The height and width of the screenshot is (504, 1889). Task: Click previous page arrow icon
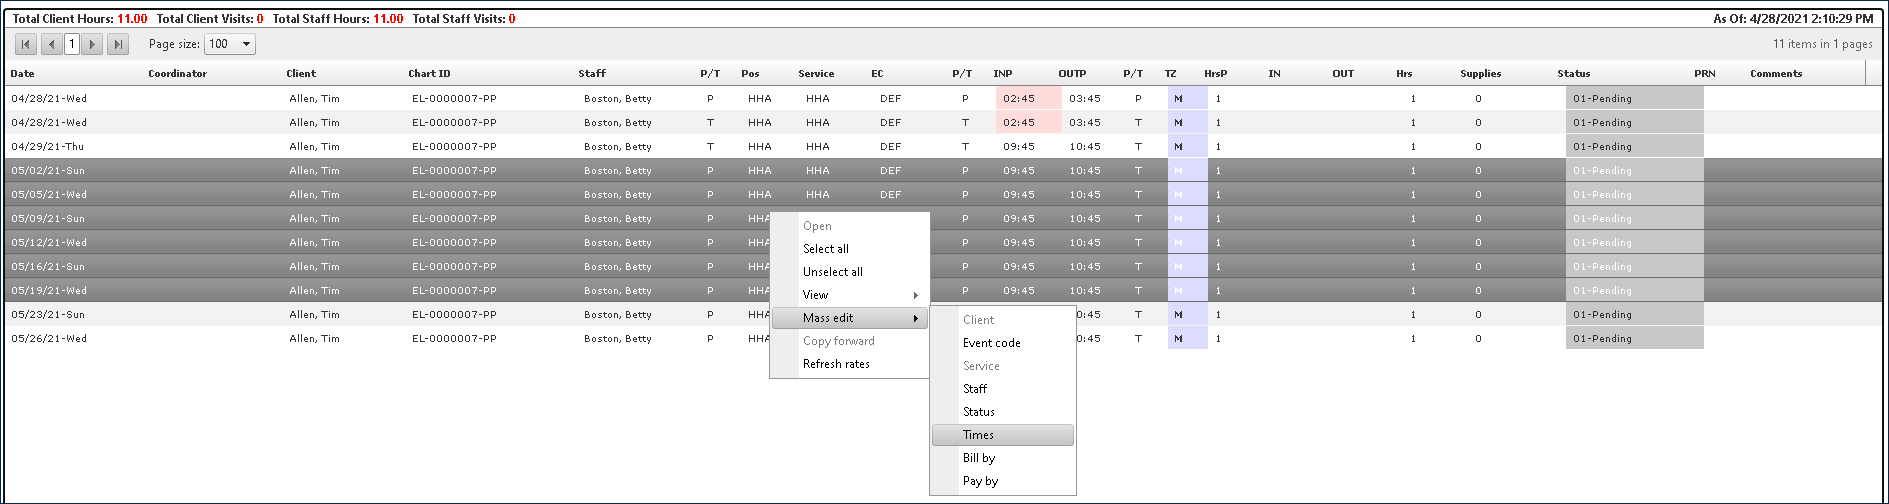[x=51, y=44]
